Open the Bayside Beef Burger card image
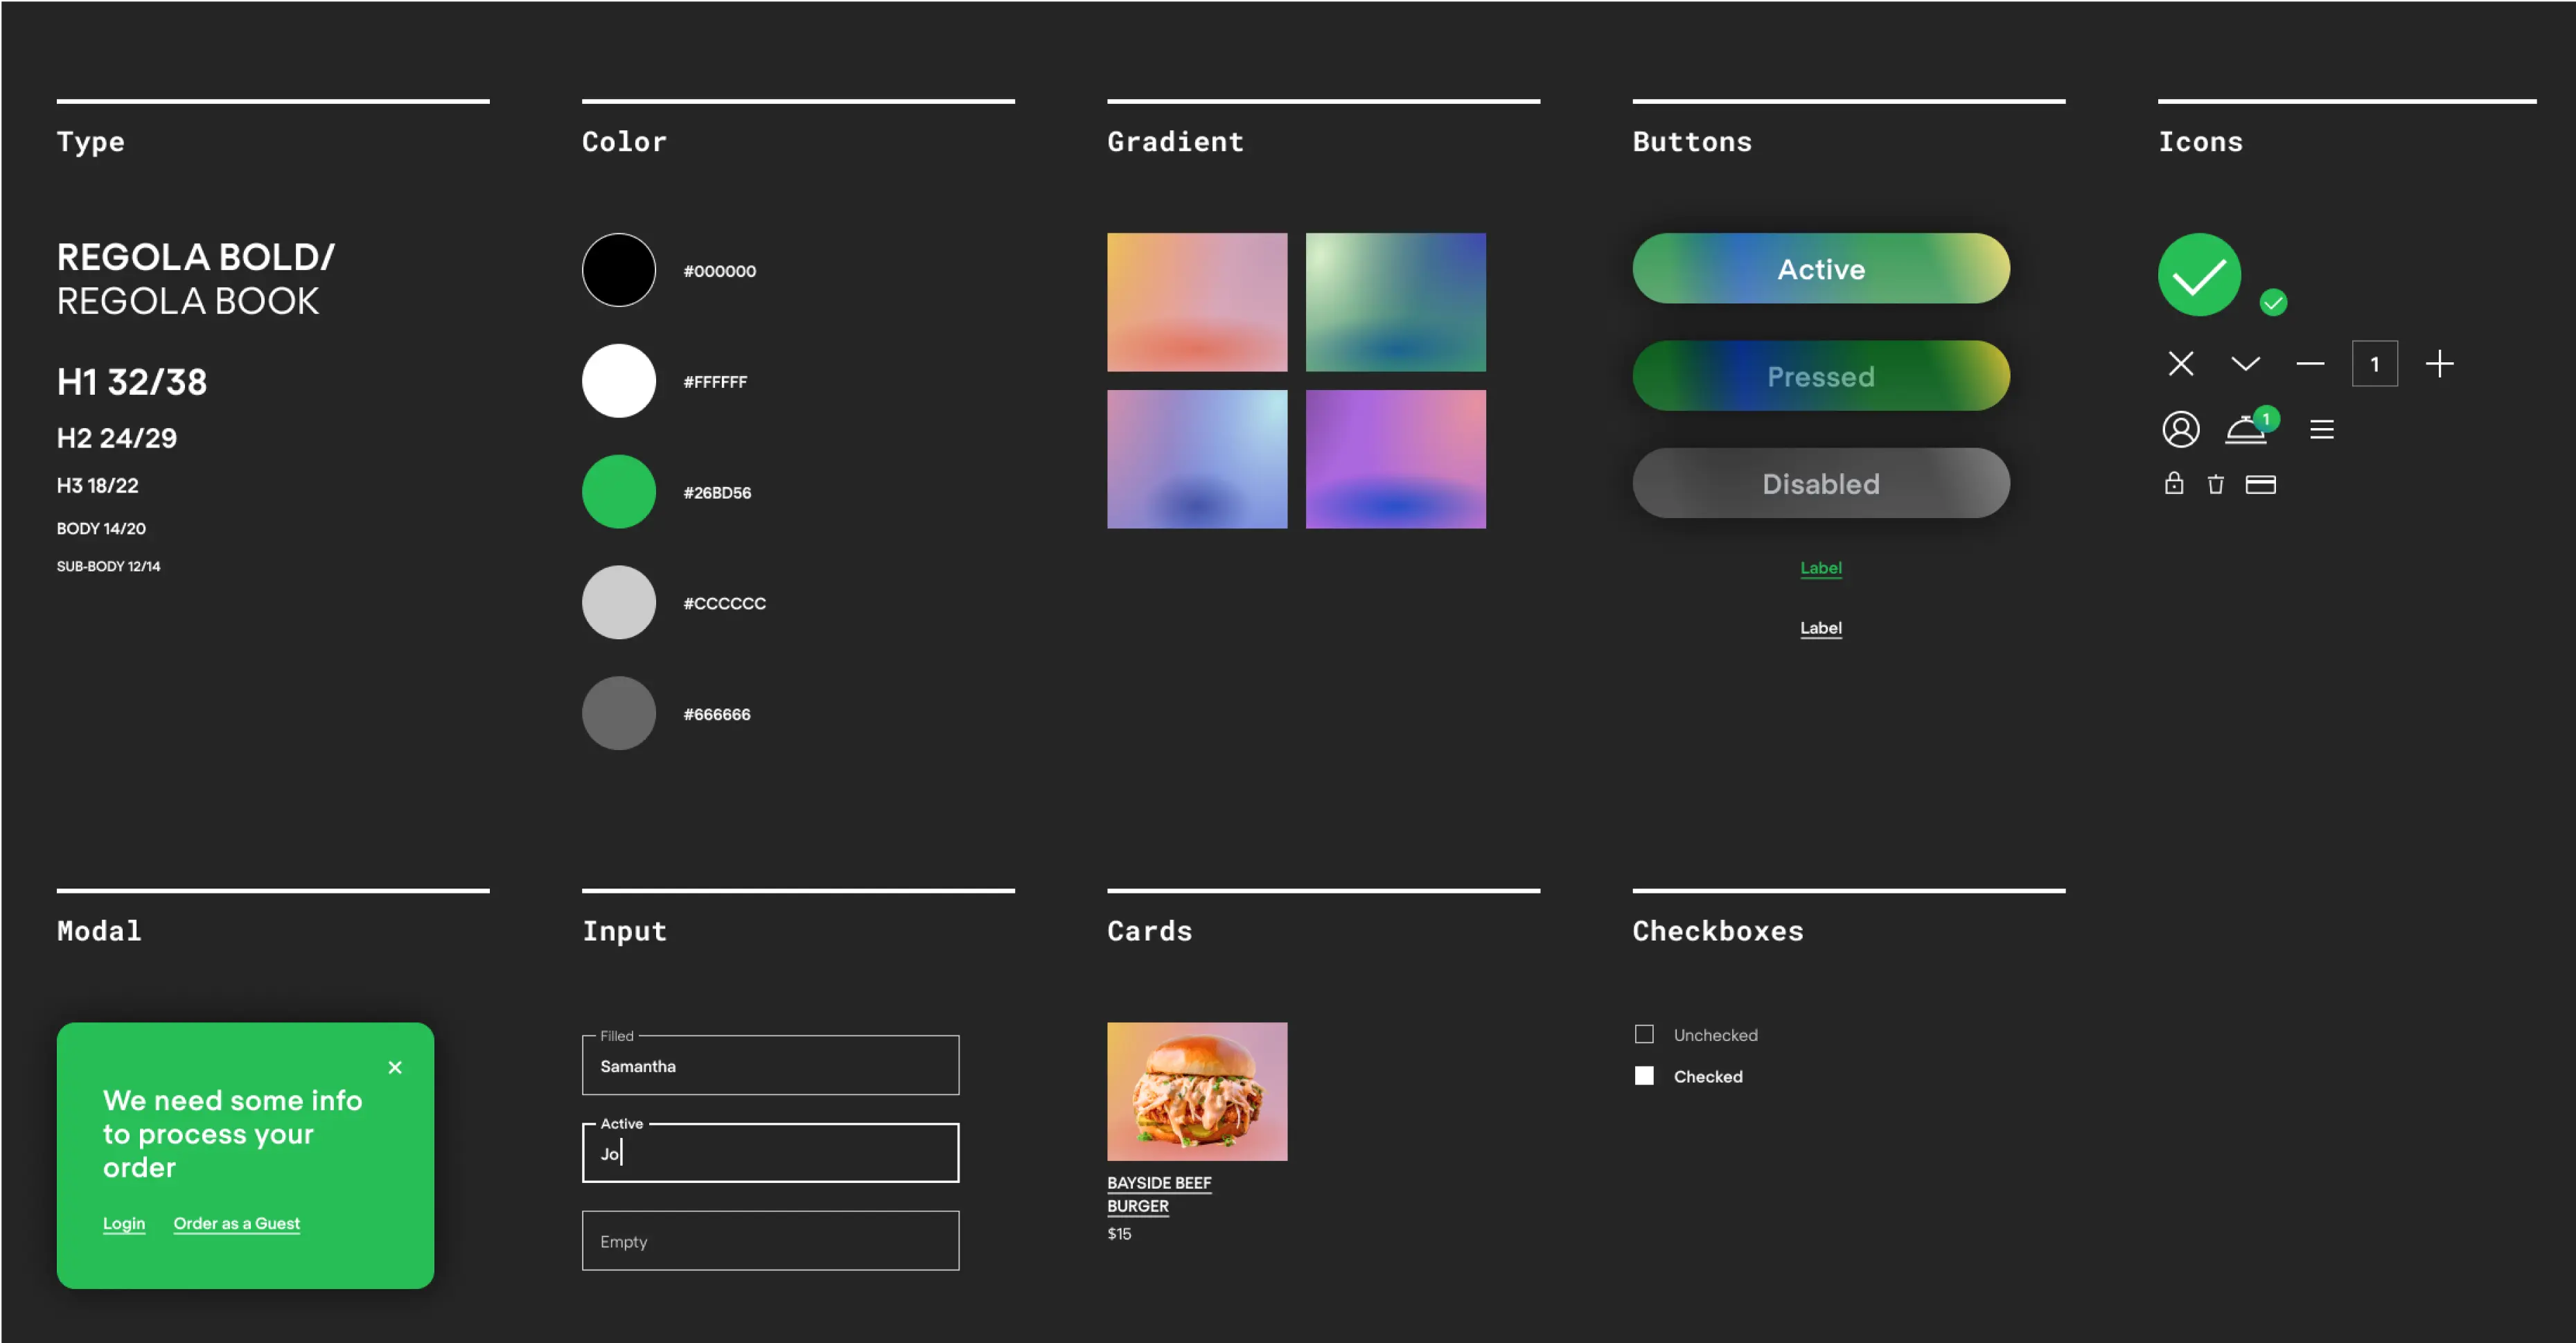The width and height of the screenshot is (2576, 1343). click(1196, 1091)
